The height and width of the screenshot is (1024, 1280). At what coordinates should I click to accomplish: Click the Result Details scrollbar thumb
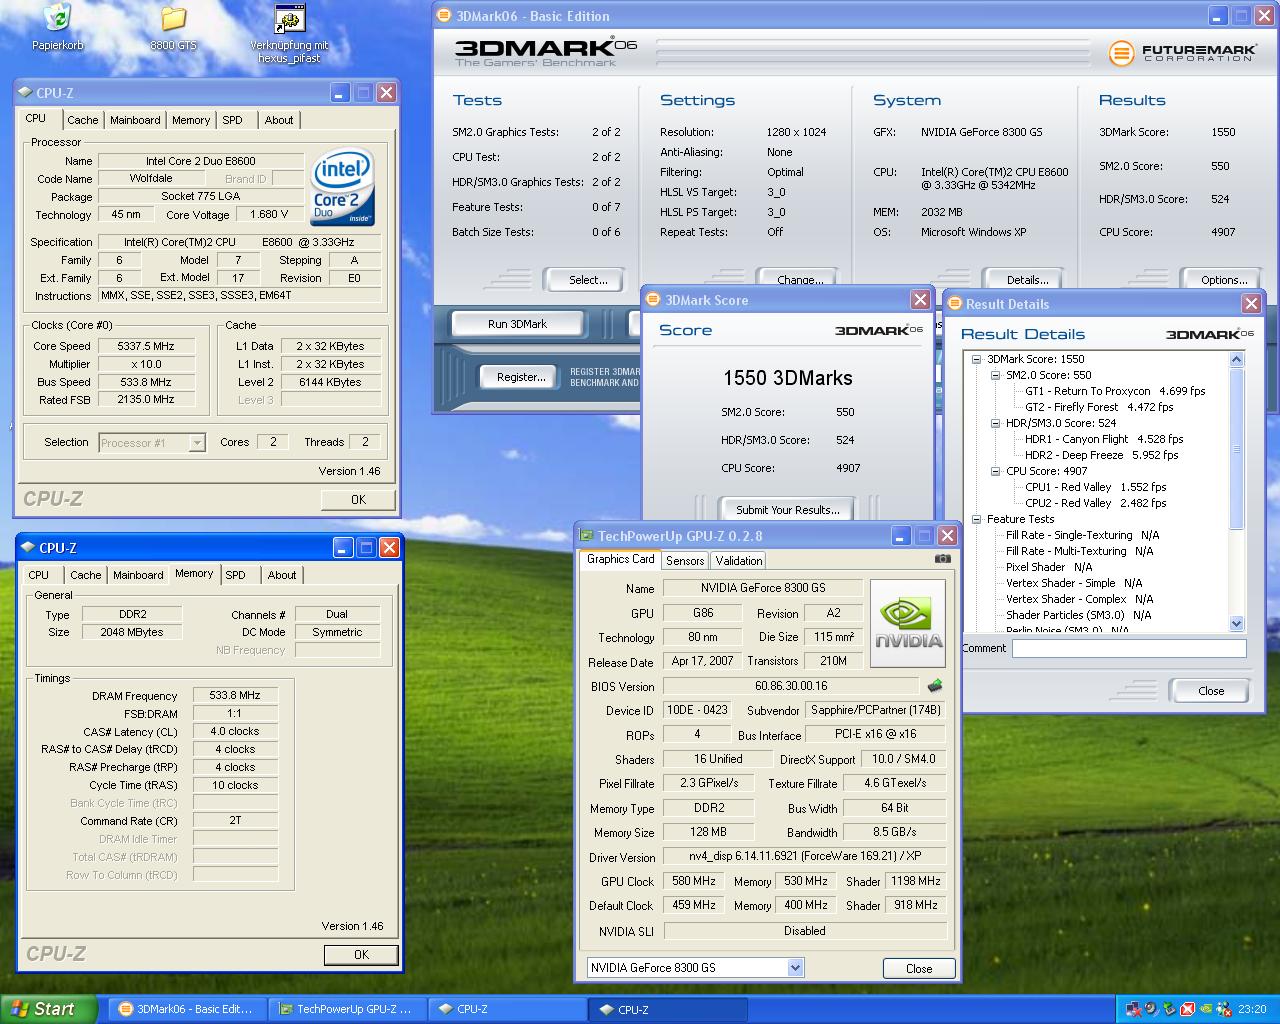(1237, 448)
